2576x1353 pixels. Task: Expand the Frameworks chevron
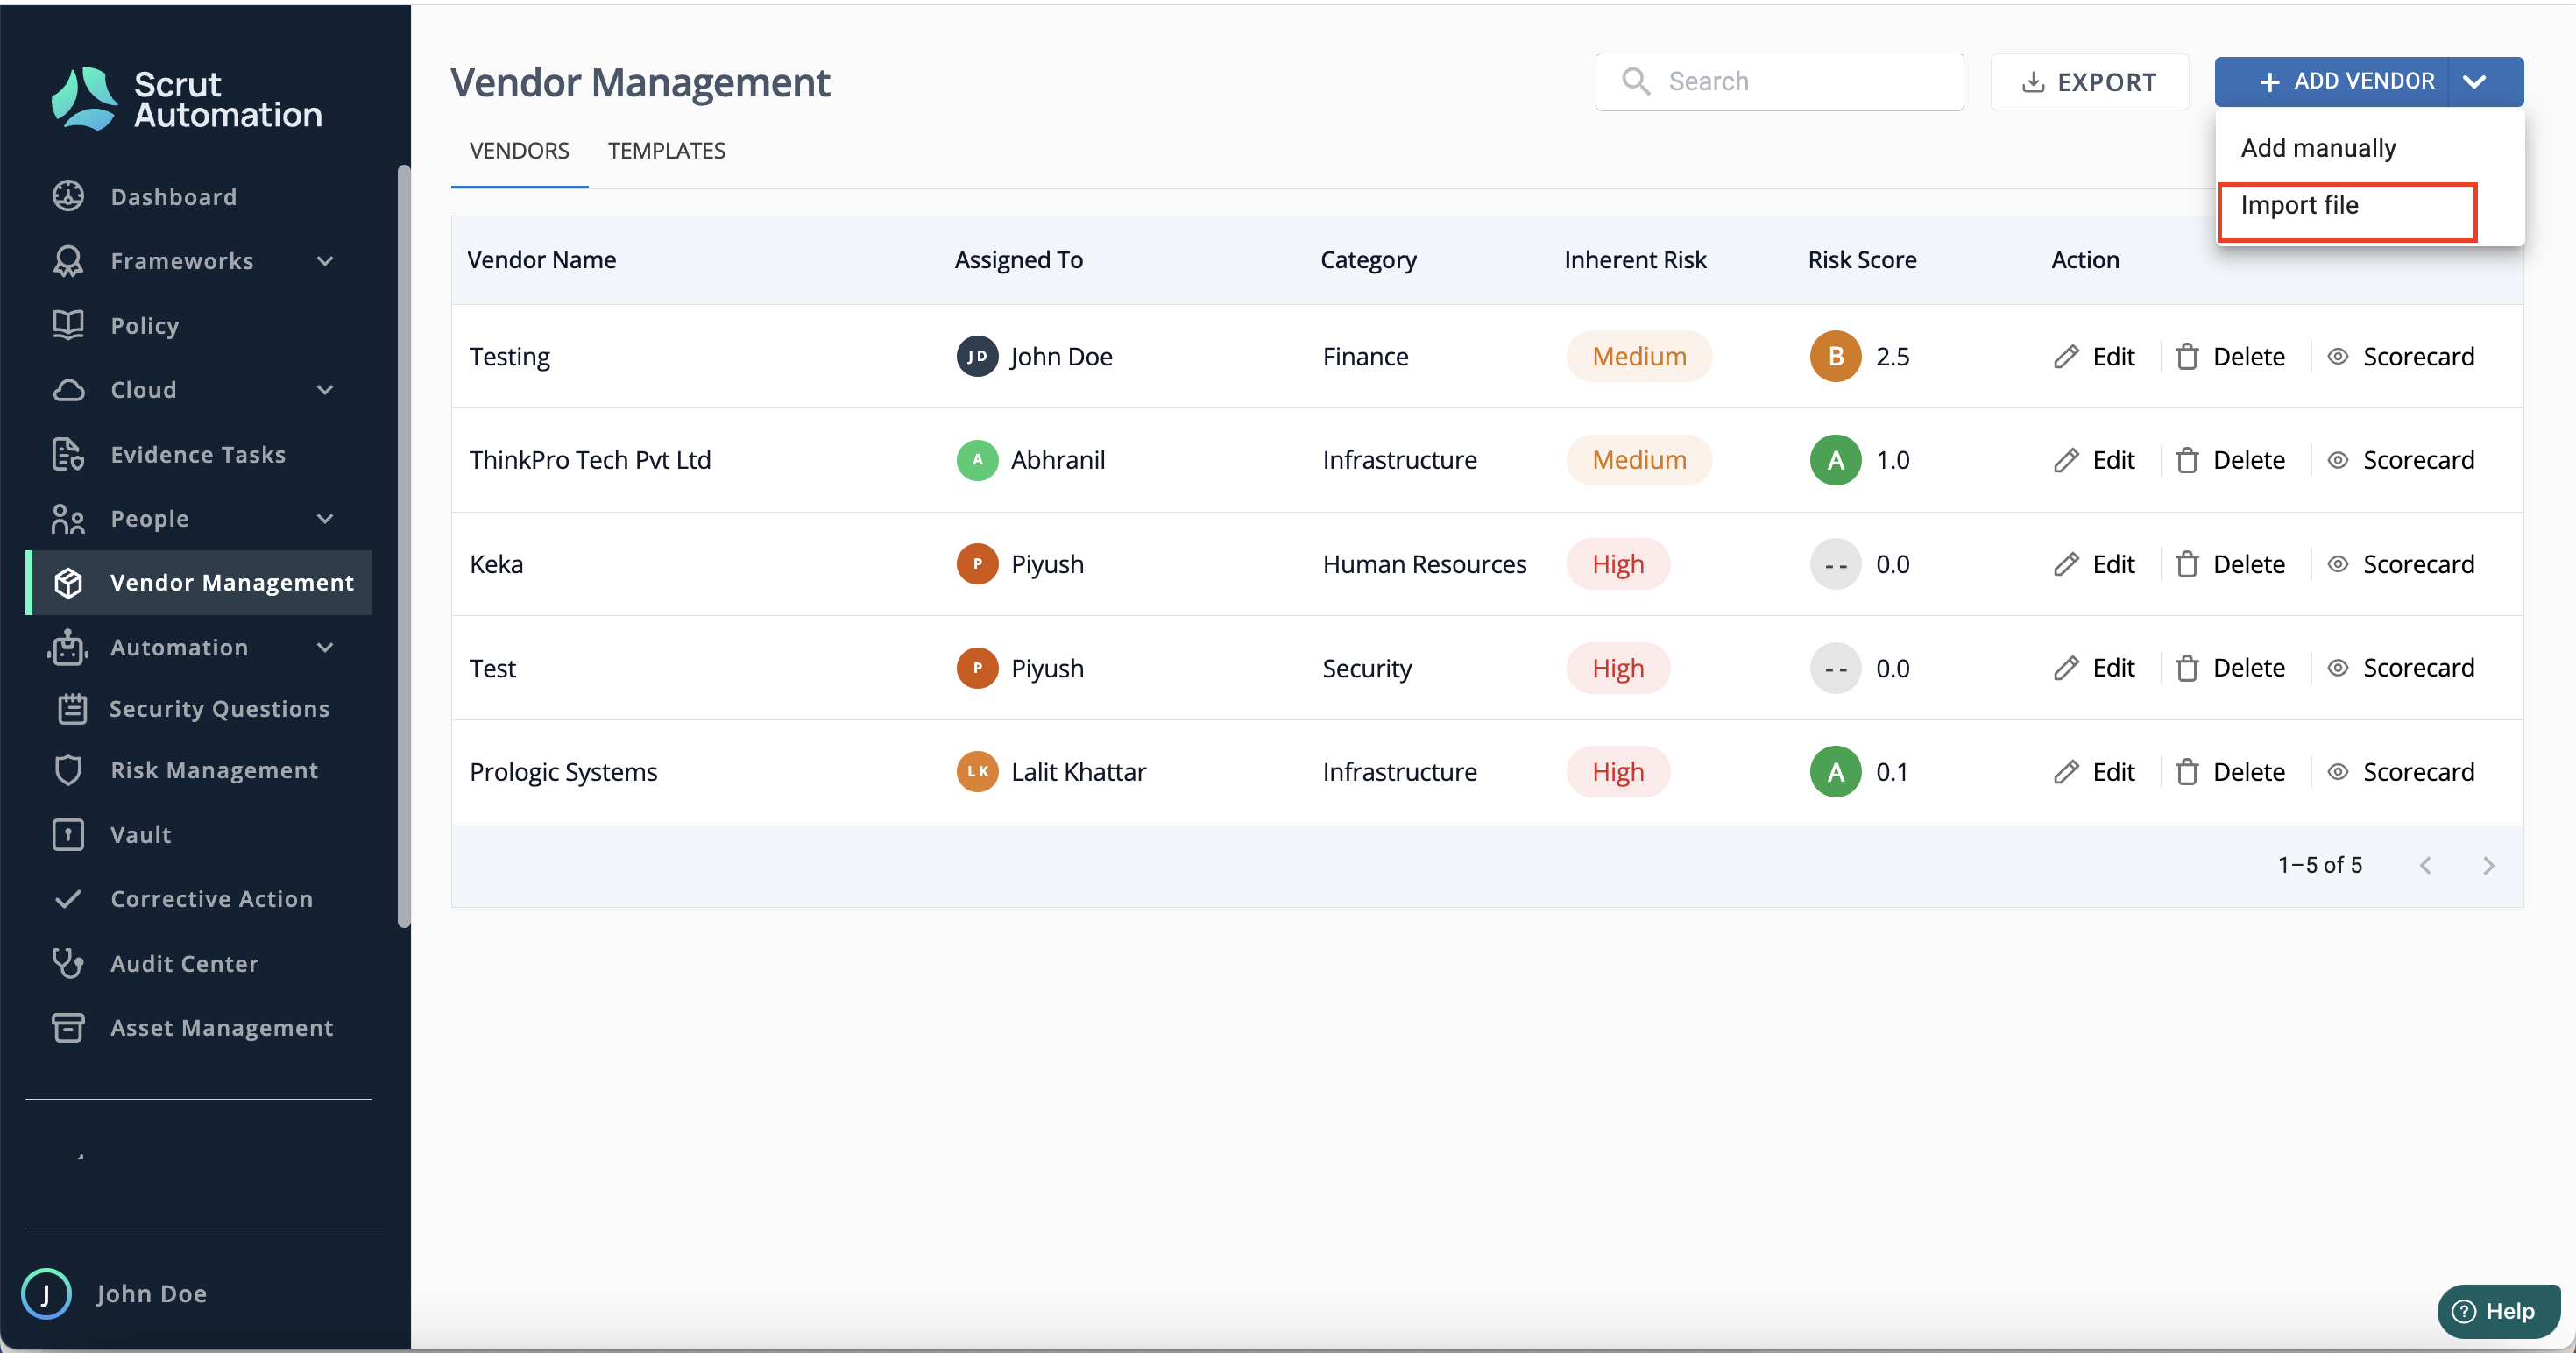coord(325,261)
